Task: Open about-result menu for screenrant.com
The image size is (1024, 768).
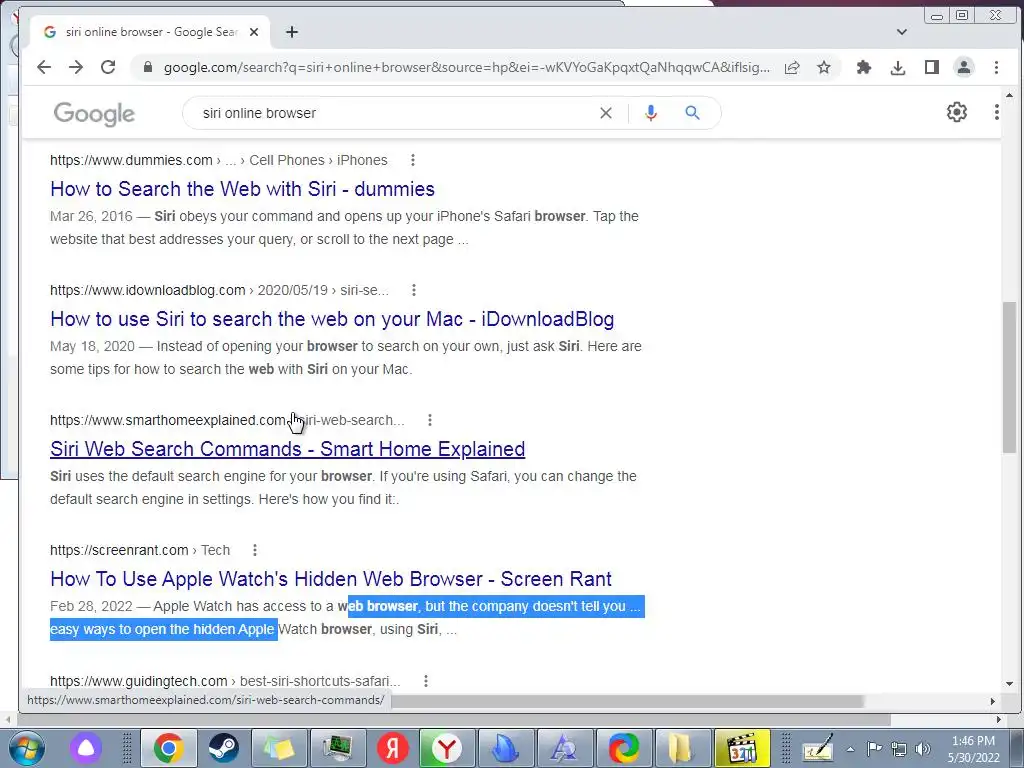Action: click(x=255, y=550)
